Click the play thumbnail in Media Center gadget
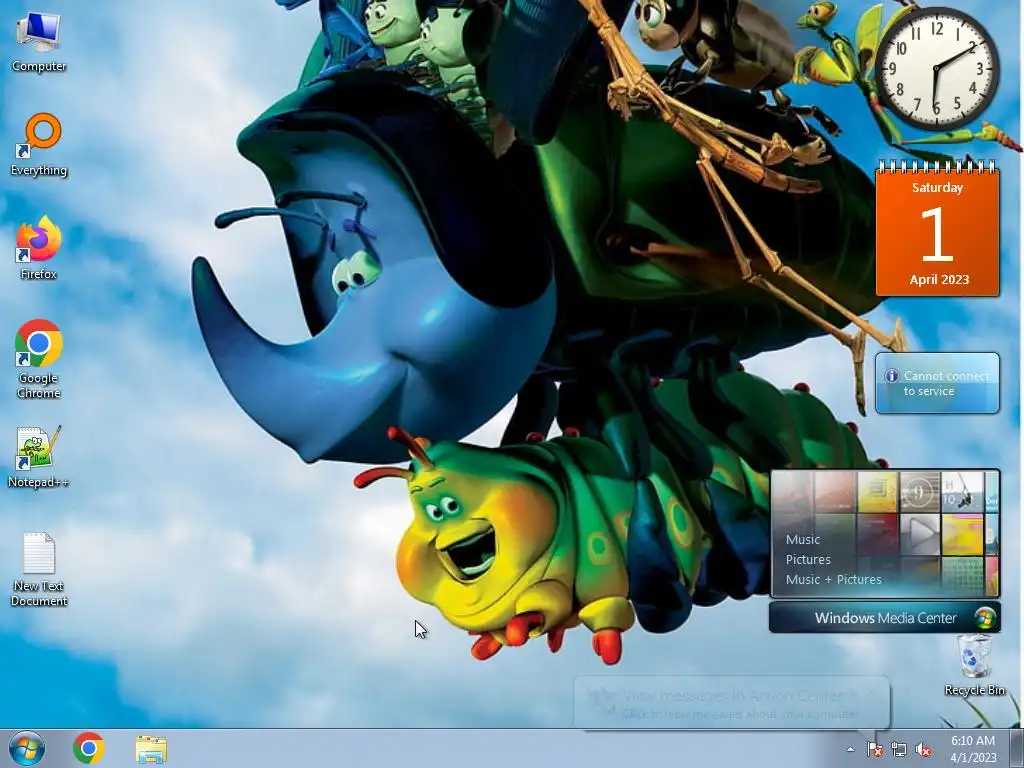The width and height of the screenshot is (1024, 768). 920,534
